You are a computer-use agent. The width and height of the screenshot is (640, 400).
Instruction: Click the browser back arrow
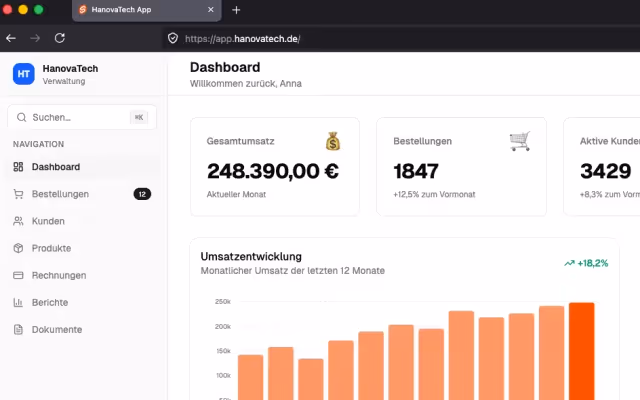tap(11, 38)
